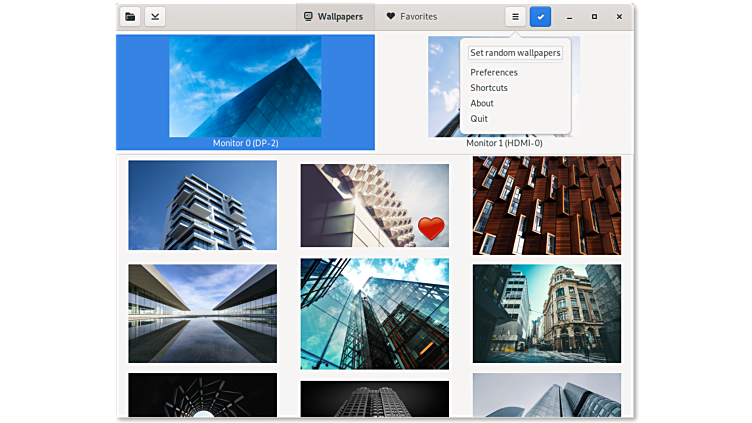This screenshot has width=752, height=423.
Task: Choose Quit from the menu
Action: click(x=479, y=119)
